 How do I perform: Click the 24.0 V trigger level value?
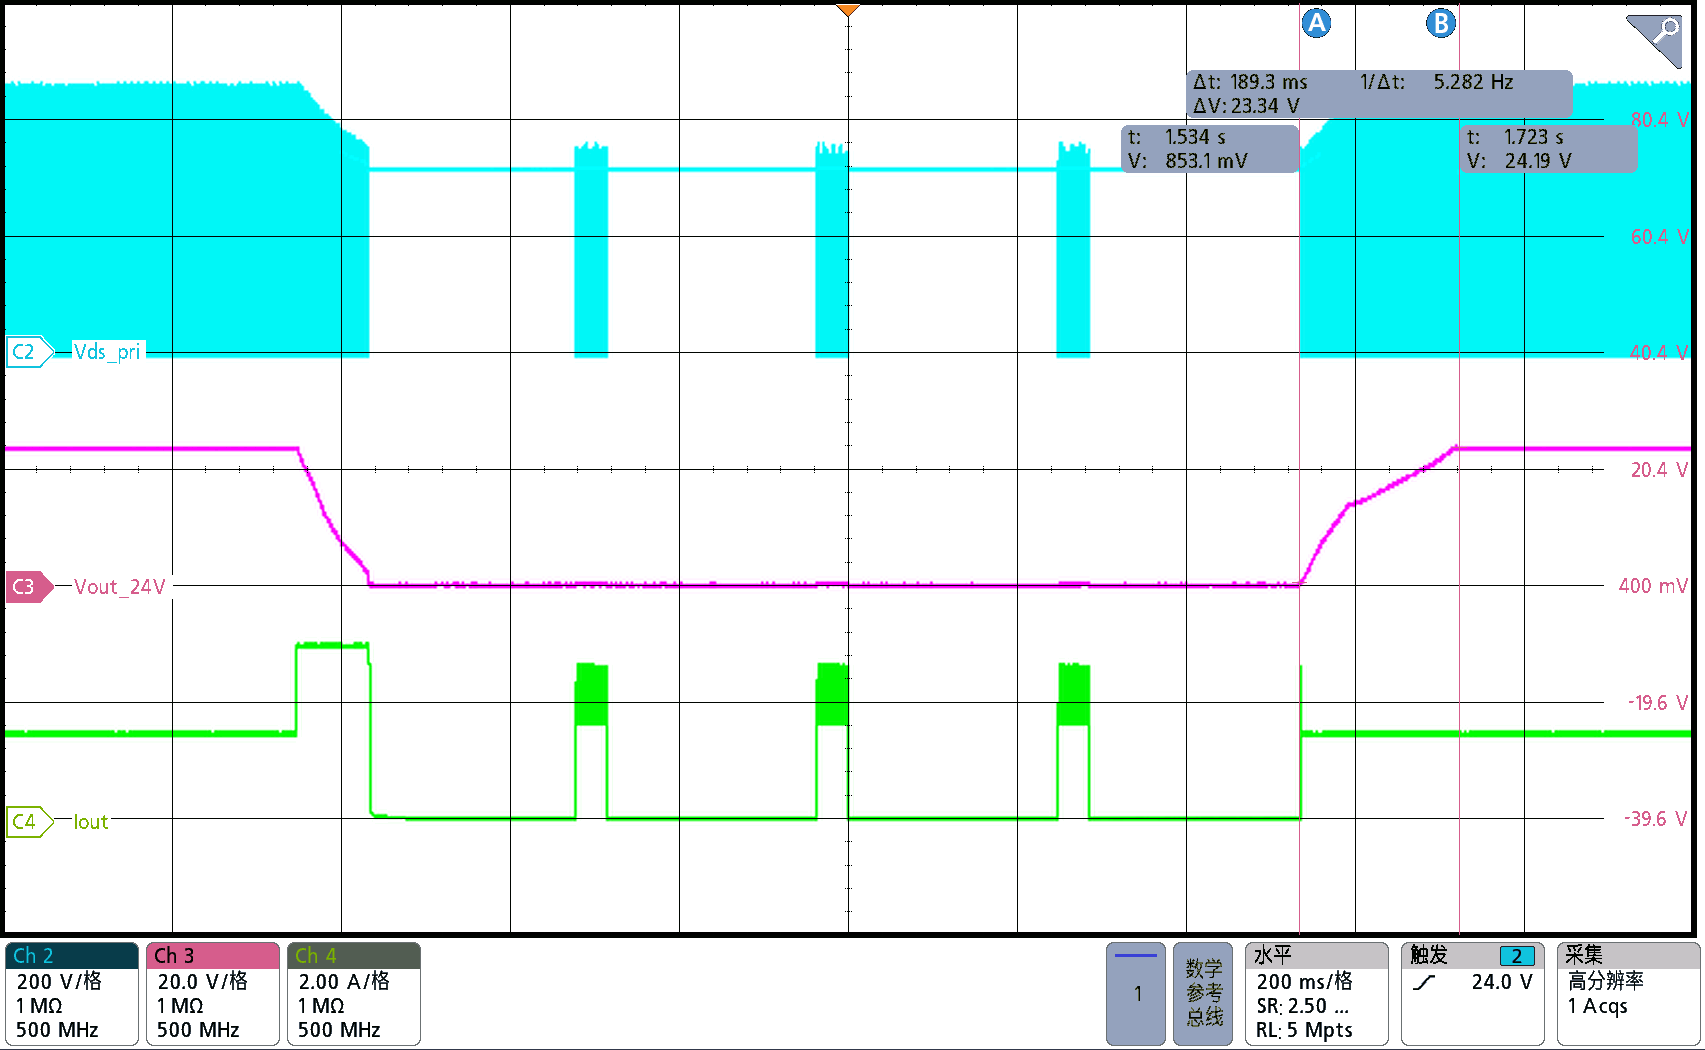[x=1502, y=982]
